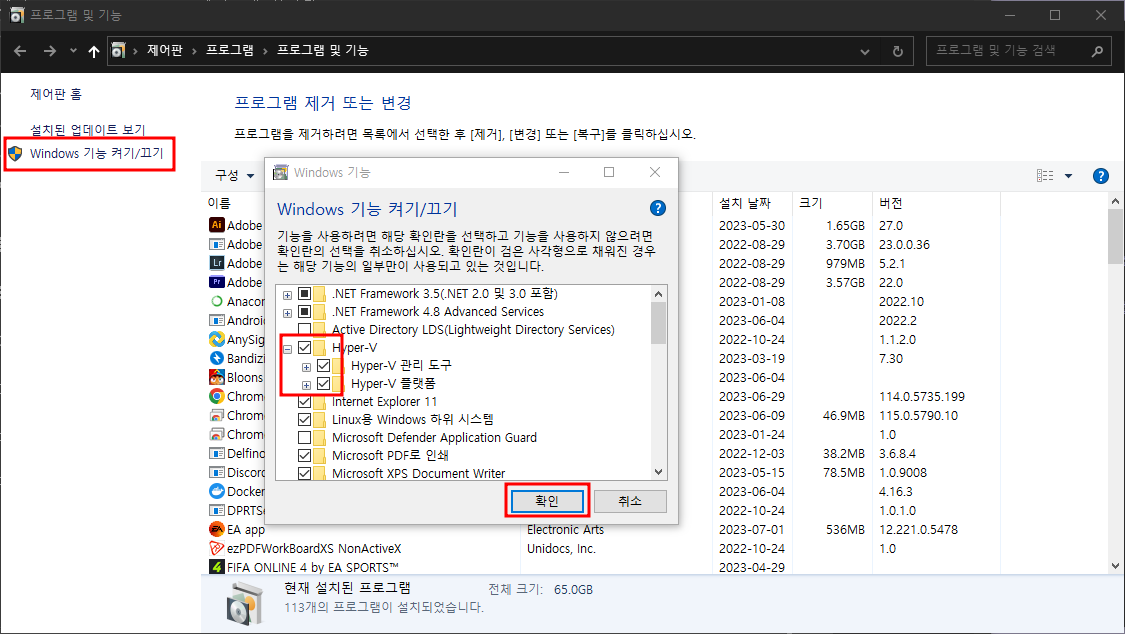This screenshot has width=1125, height=634.
Task: Click main program list scrollbar down arrow
Action: 1115,565
